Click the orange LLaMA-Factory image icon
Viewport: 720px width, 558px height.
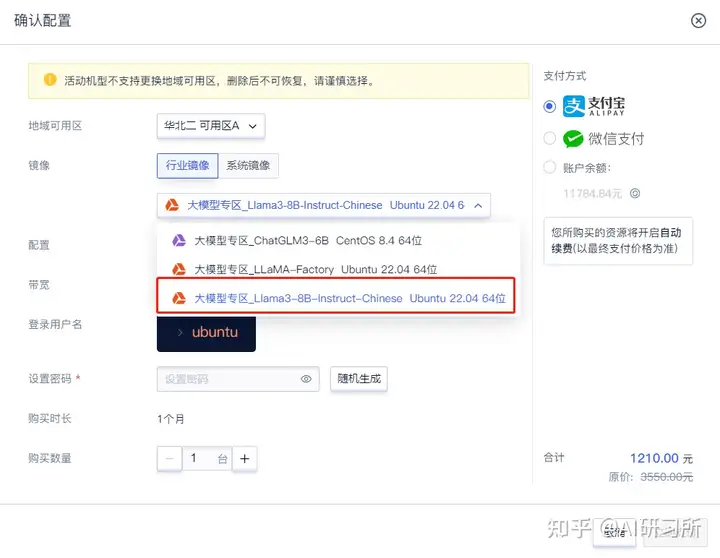(179, 269)
